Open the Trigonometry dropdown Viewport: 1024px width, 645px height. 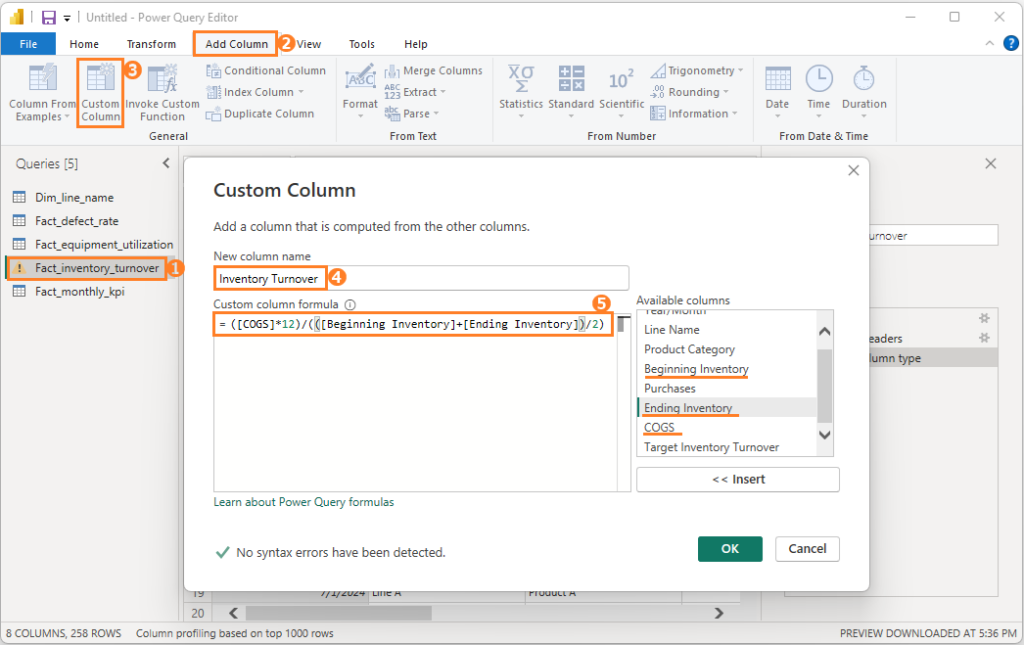tap(741, 71)
